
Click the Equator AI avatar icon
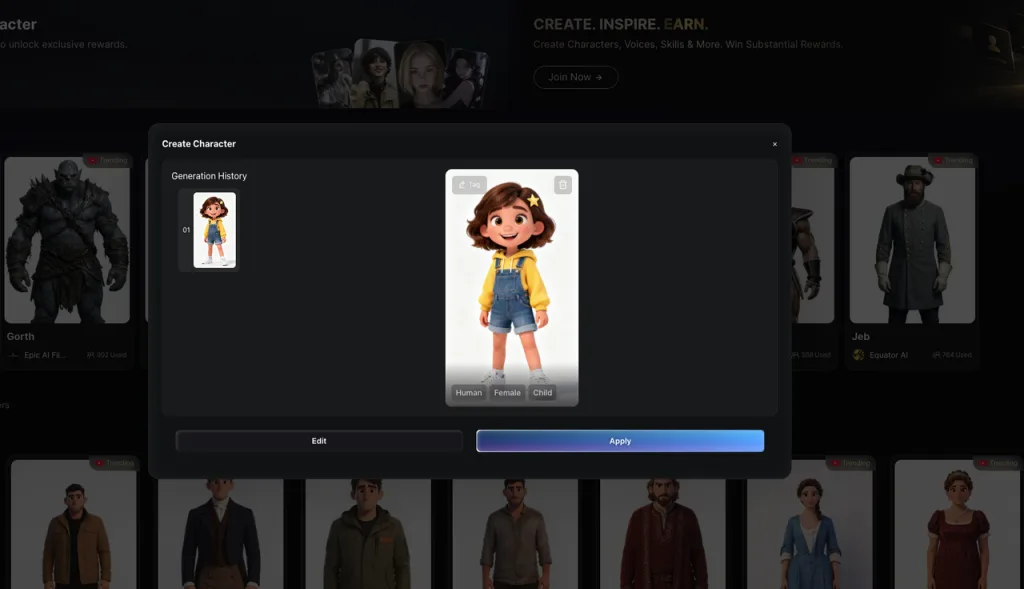tap(858, 355)
